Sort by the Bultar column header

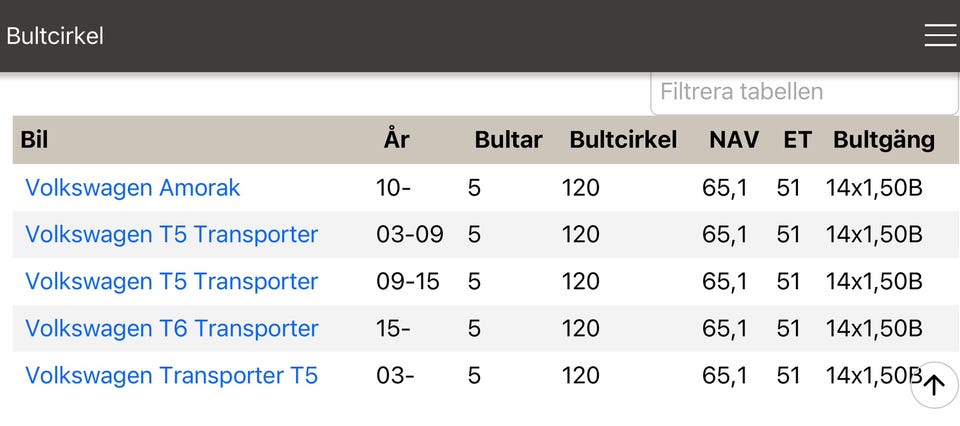508,140
